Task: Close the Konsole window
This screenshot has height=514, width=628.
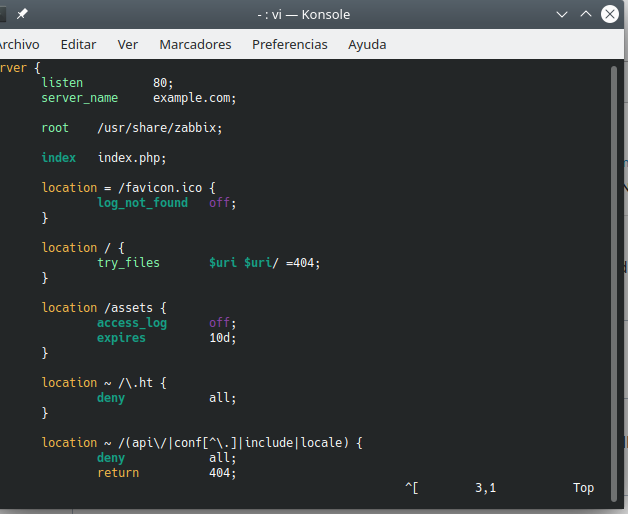Action: click(x=610, y=14)
